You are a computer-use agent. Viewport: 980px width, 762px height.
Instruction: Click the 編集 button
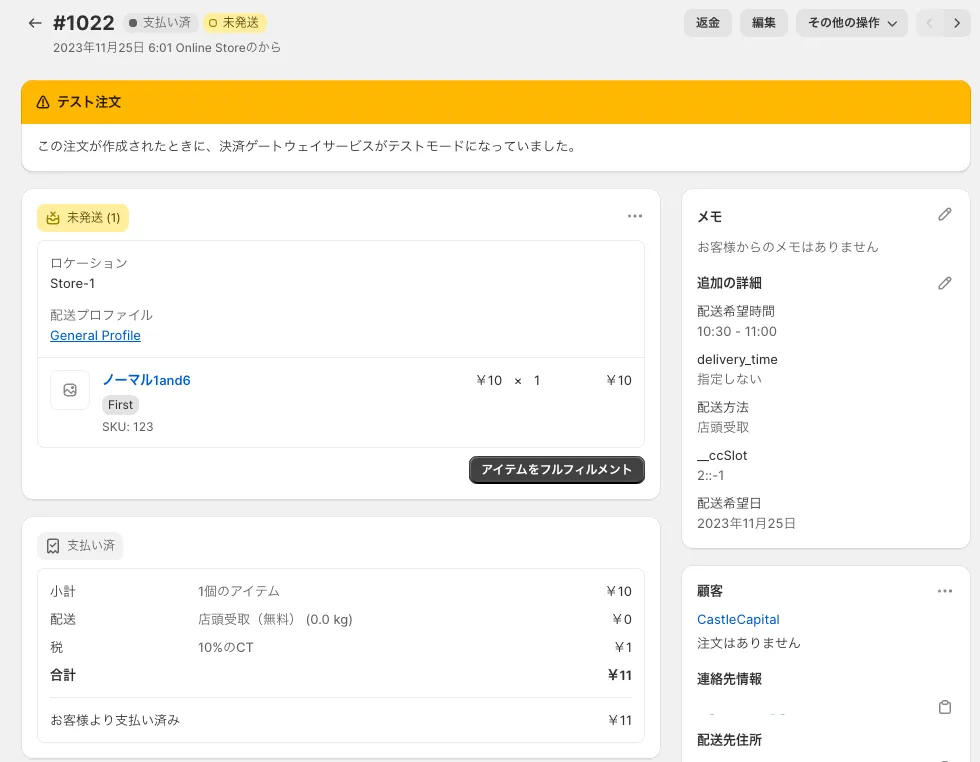(763, 22)
